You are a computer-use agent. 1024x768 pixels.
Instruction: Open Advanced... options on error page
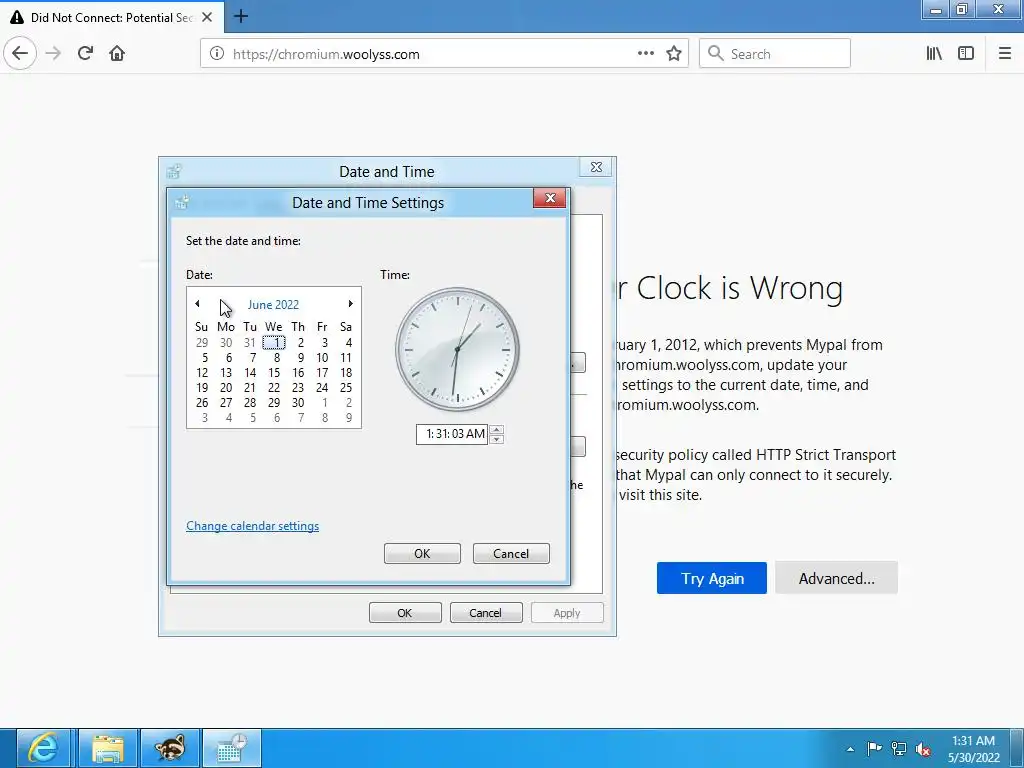click(837, 578)
